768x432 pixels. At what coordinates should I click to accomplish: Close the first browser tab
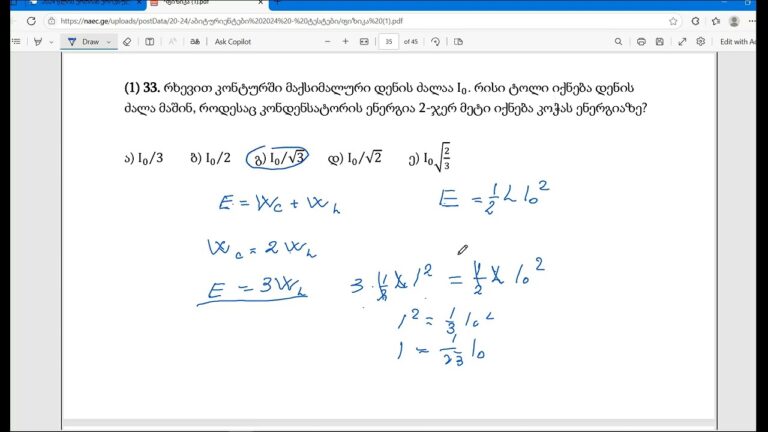pyautogui.click(x=140, y=3)
